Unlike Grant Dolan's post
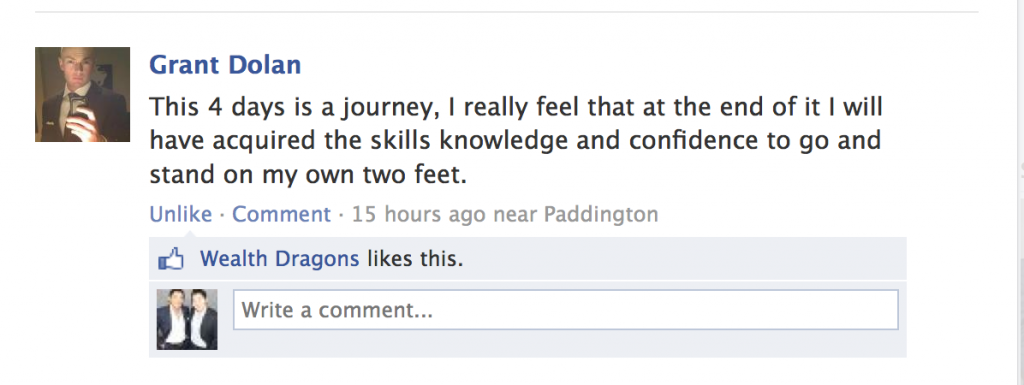 pos(181,214)
